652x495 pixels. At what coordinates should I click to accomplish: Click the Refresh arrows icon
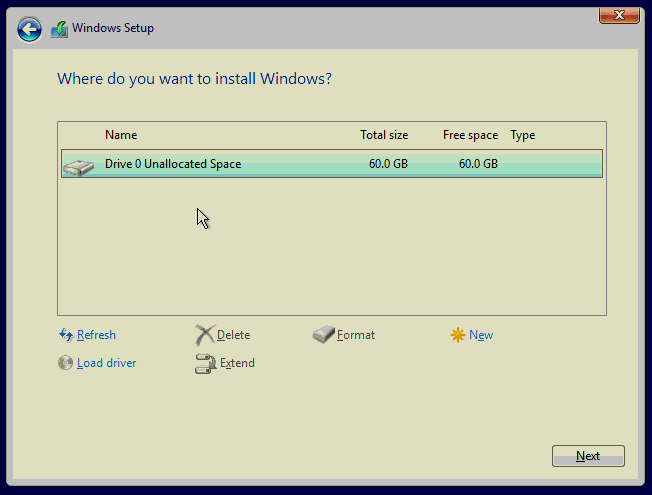tap(66, 335)
